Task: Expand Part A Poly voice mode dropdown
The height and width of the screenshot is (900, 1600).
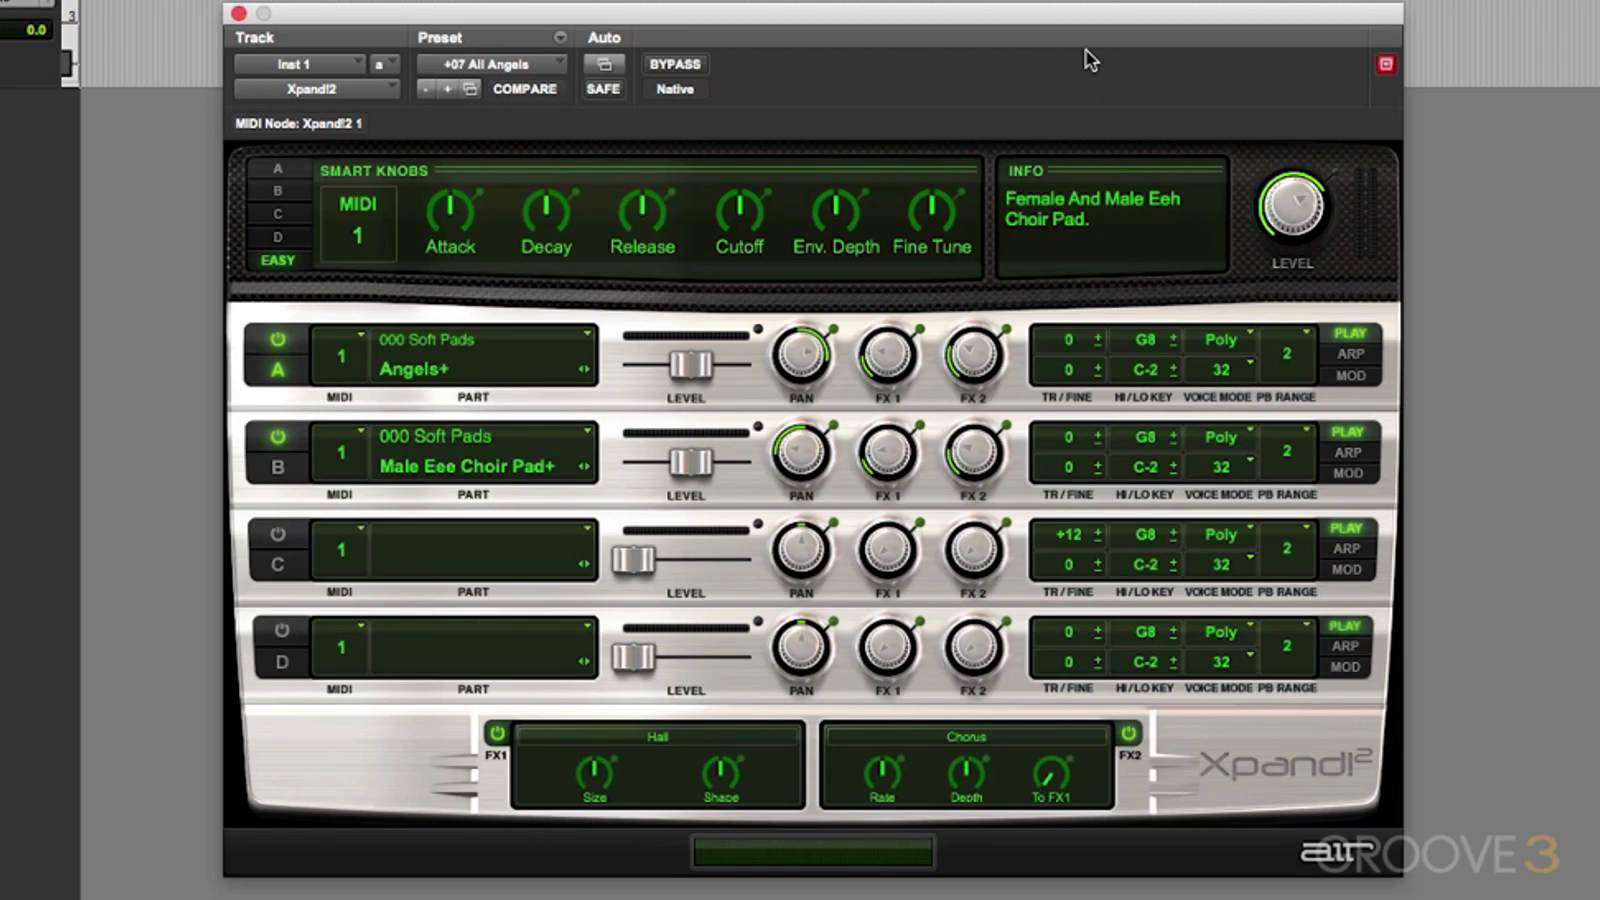Action: [1222, 340]
